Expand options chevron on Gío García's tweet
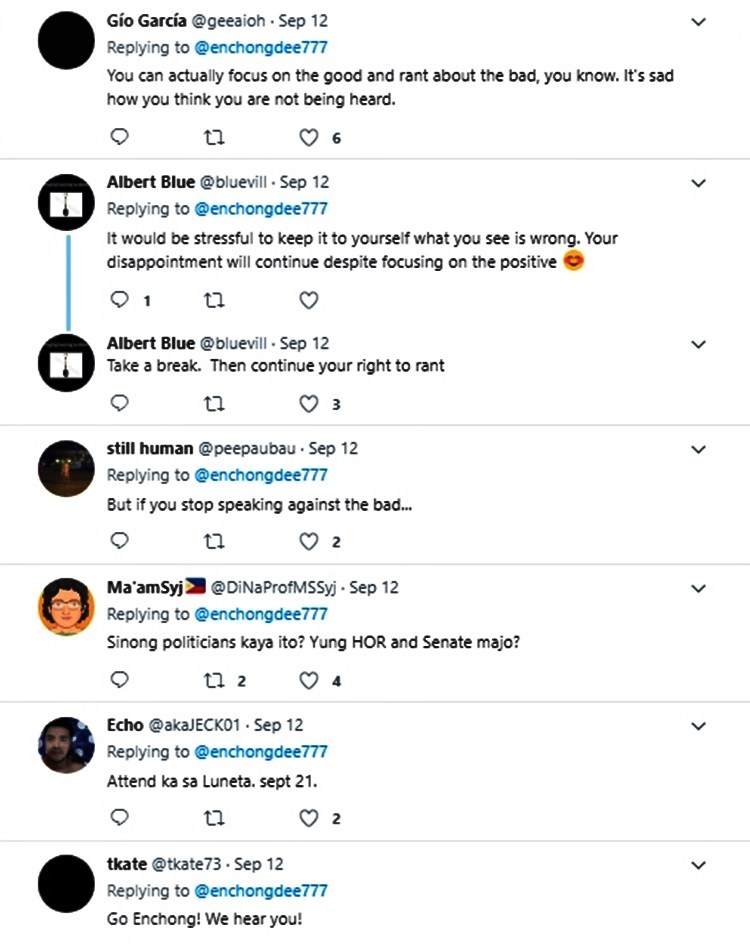750x944 pixels. [699, 21]
